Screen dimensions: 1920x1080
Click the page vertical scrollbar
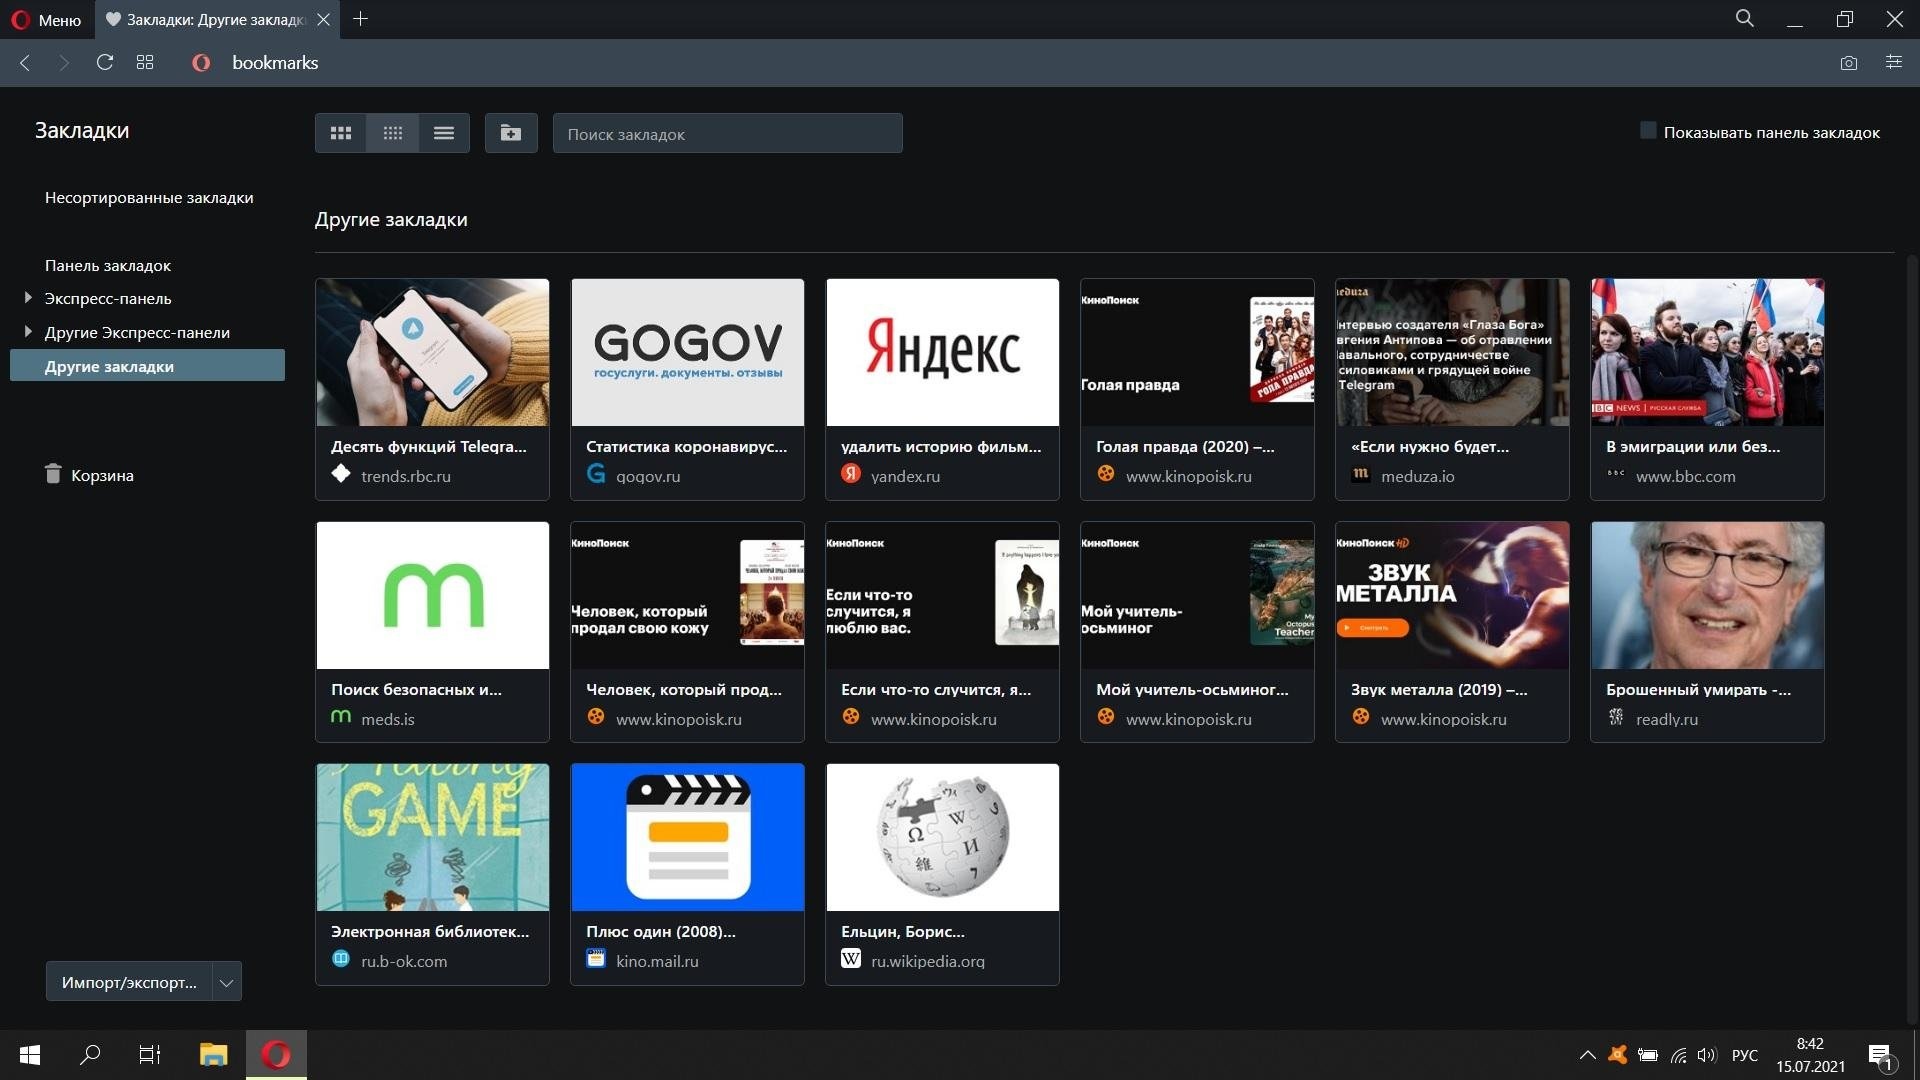1913,640
